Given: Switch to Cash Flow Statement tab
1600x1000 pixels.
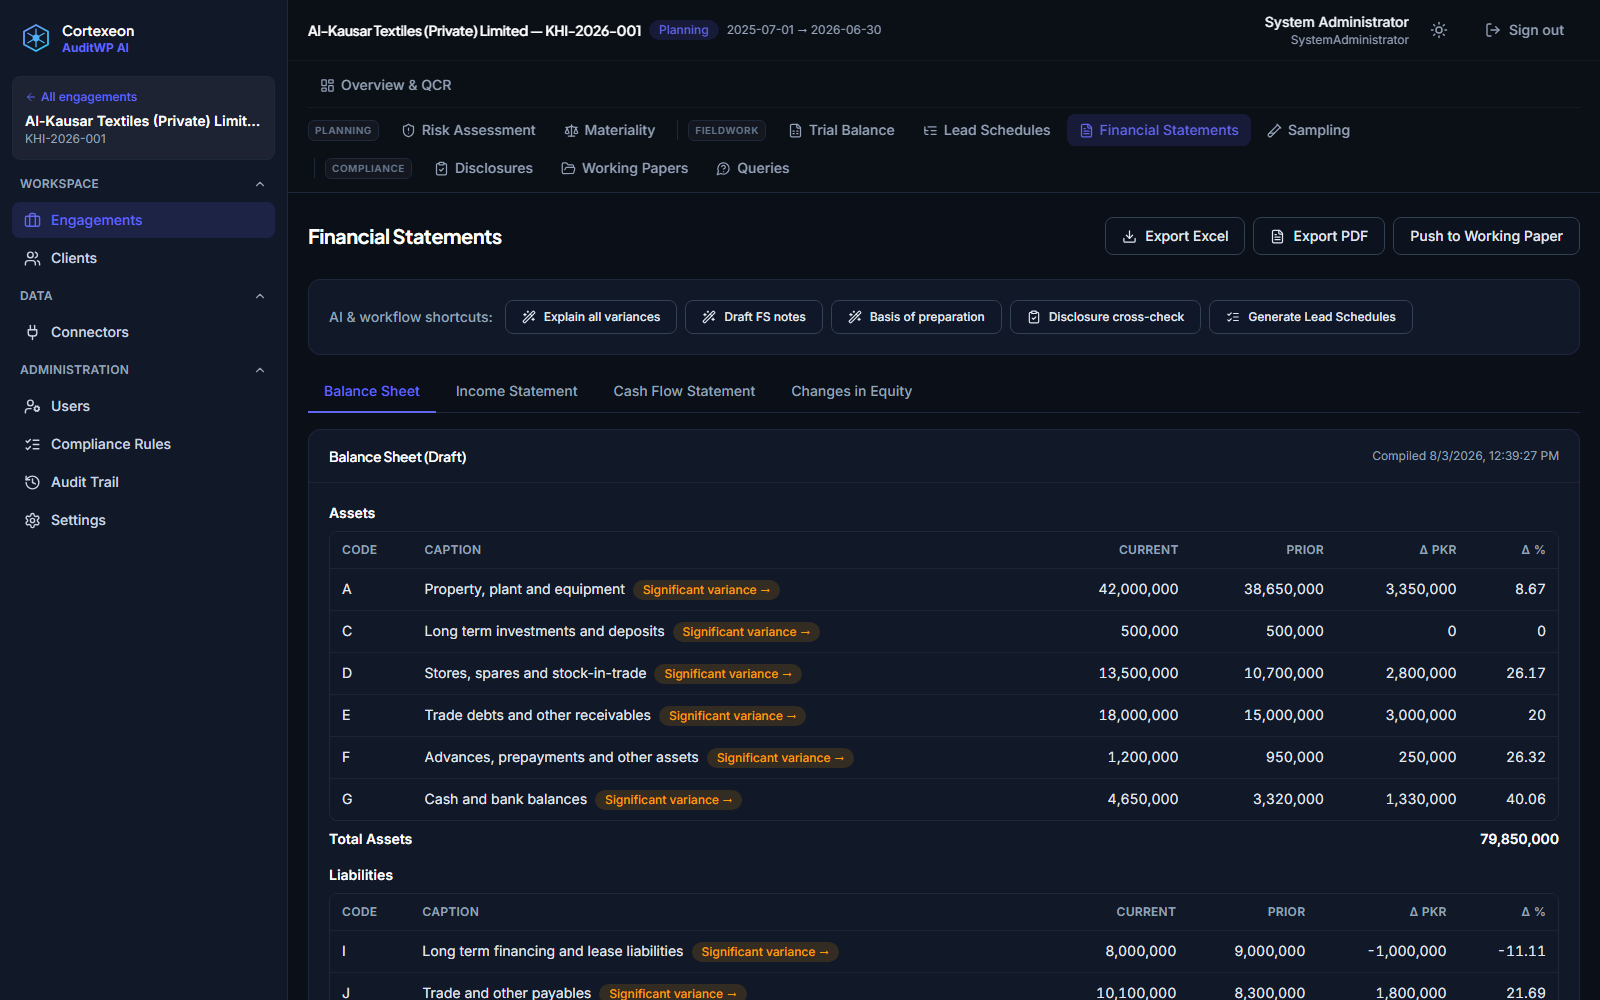Looking at the screenshot, I should (x=684, y=391).
